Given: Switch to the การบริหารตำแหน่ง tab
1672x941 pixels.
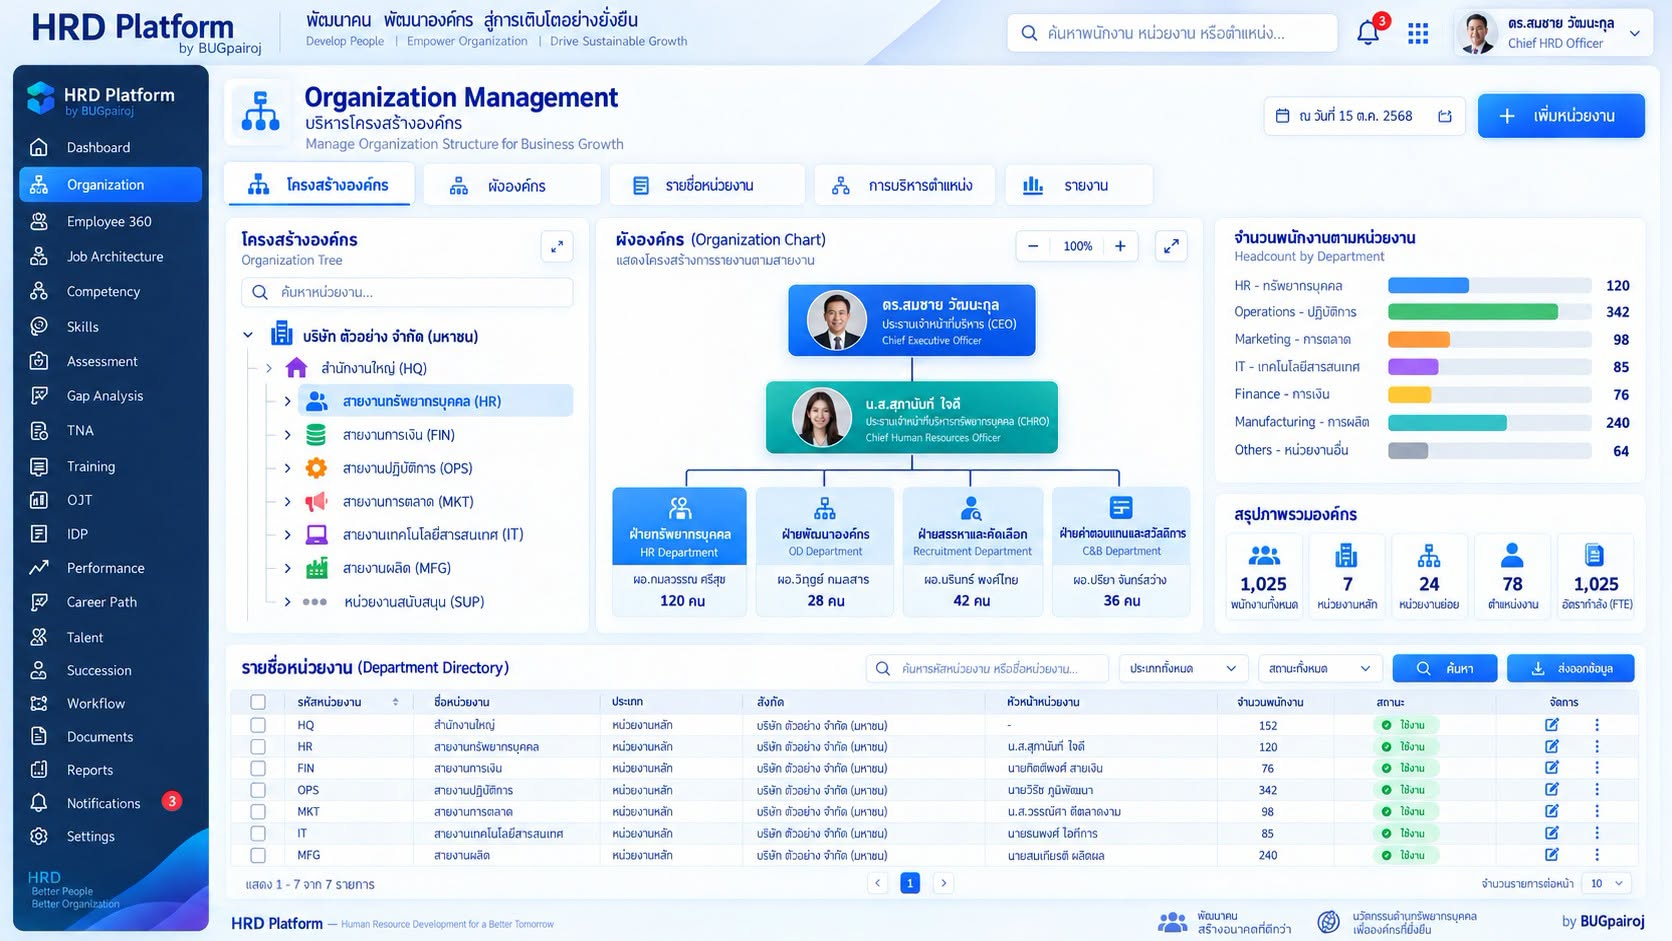Looking at the screenshot, I should [x=905, y=185].
